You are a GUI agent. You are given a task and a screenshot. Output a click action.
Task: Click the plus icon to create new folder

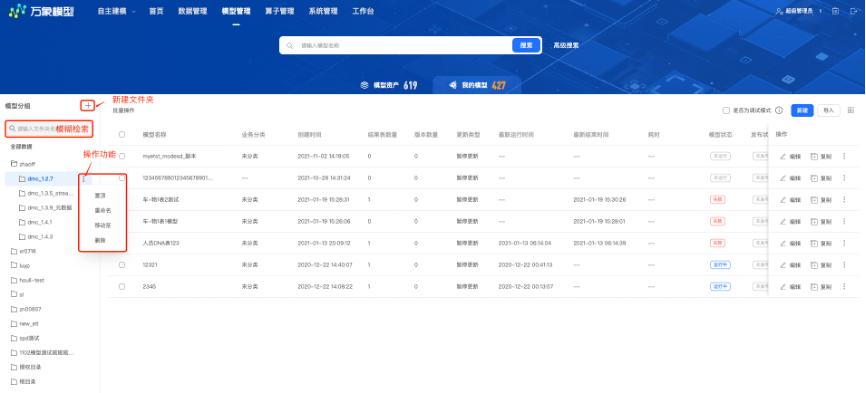coord(88,105)
